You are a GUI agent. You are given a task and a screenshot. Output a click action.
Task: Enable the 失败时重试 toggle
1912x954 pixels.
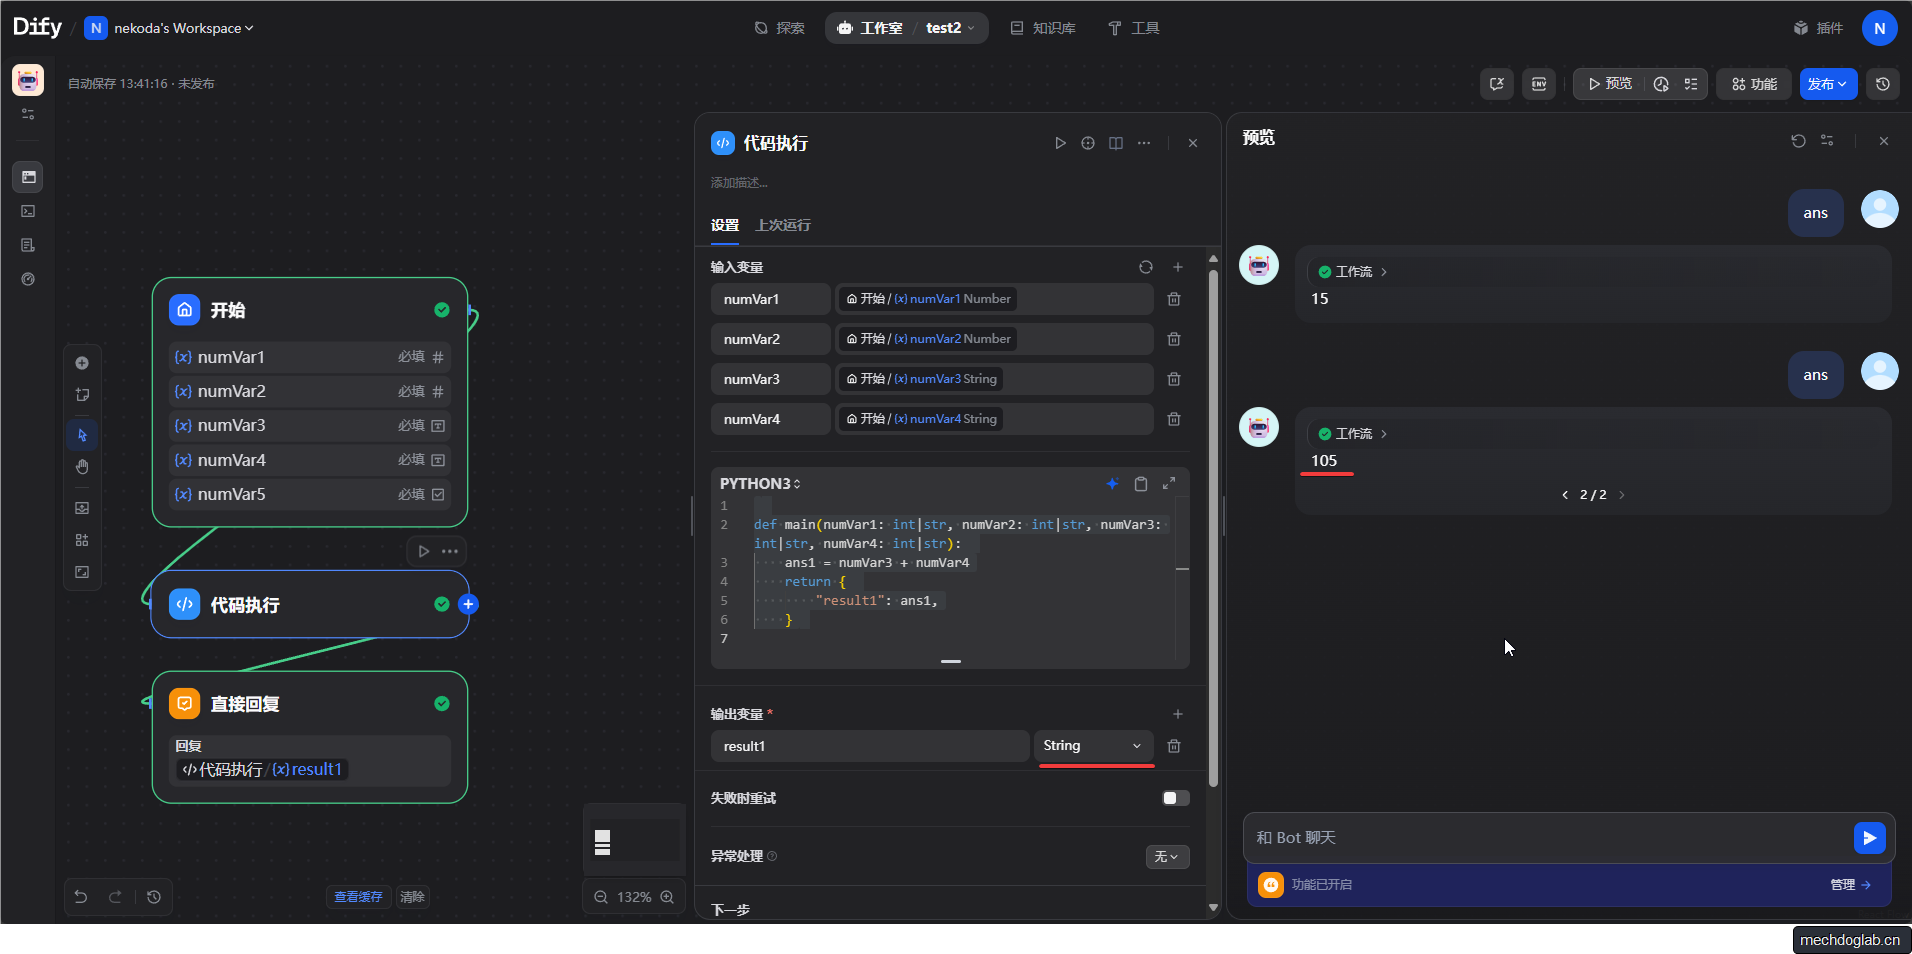(1175, 798)
